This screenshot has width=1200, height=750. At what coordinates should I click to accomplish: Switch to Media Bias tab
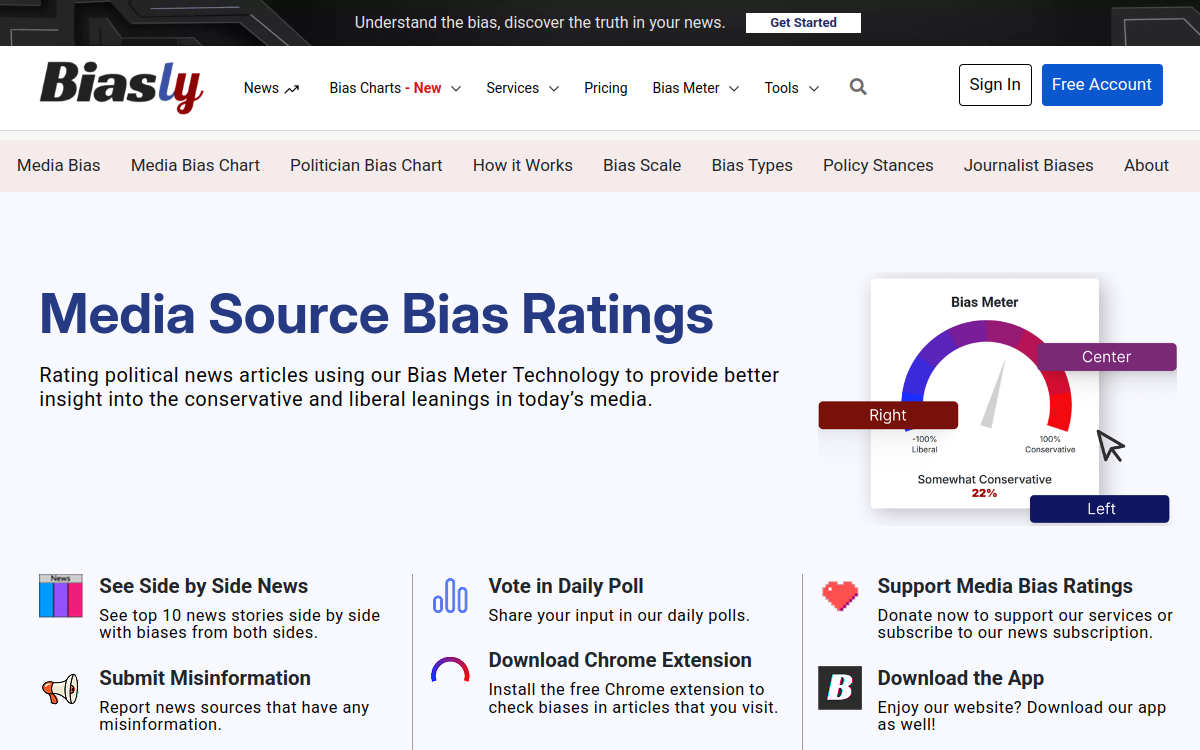[x=59, y=165]
